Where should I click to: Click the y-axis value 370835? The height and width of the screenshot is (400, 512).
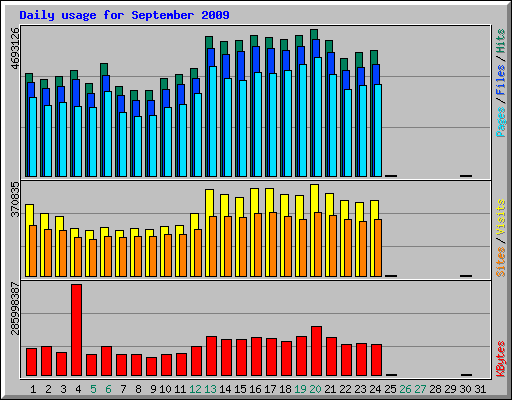15,200
